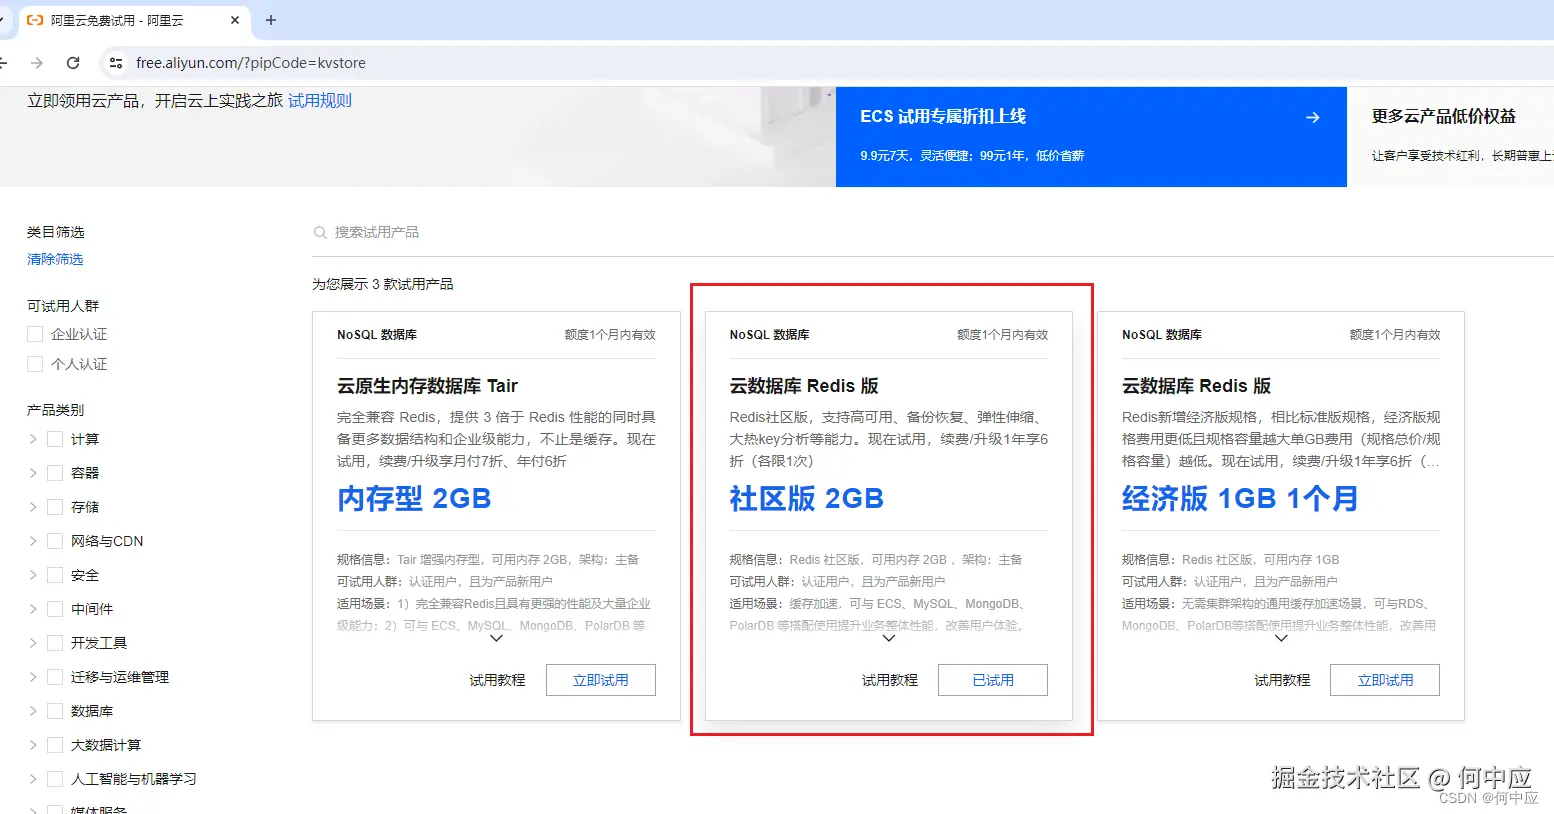Enable the 企业认证 checkbox
The image size is (1554, 814).
pyautogui.click(x=34, y=333)
